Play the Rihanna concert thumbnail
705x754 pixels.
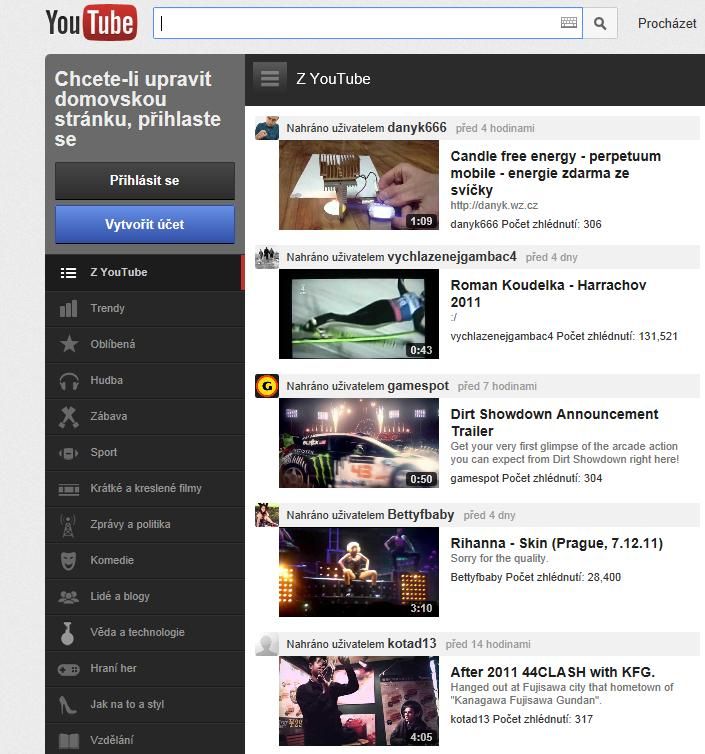[359, 572]
